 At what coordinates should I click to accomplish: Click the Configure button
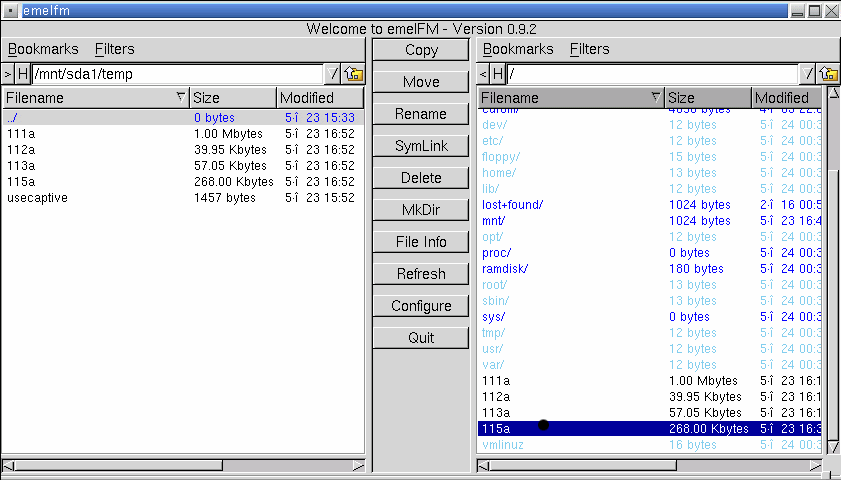[421, 306]
